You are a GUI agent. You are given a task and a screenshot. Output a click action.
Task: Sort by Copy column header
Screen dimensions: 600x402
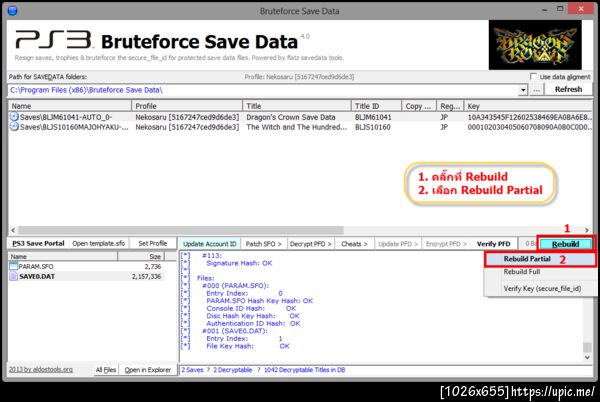click(x=419, y=106)
